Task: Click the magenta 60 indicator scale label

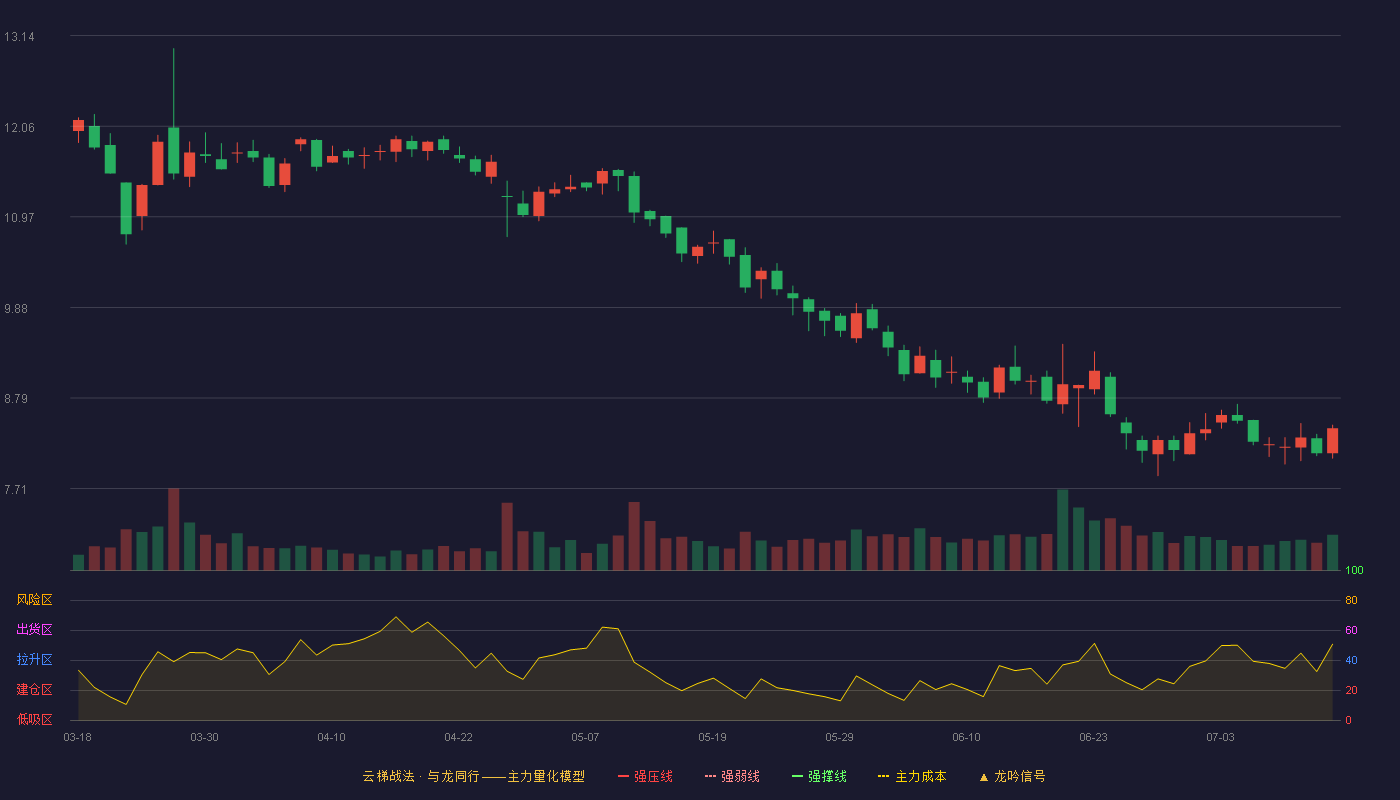Action: coord(1351,630)
